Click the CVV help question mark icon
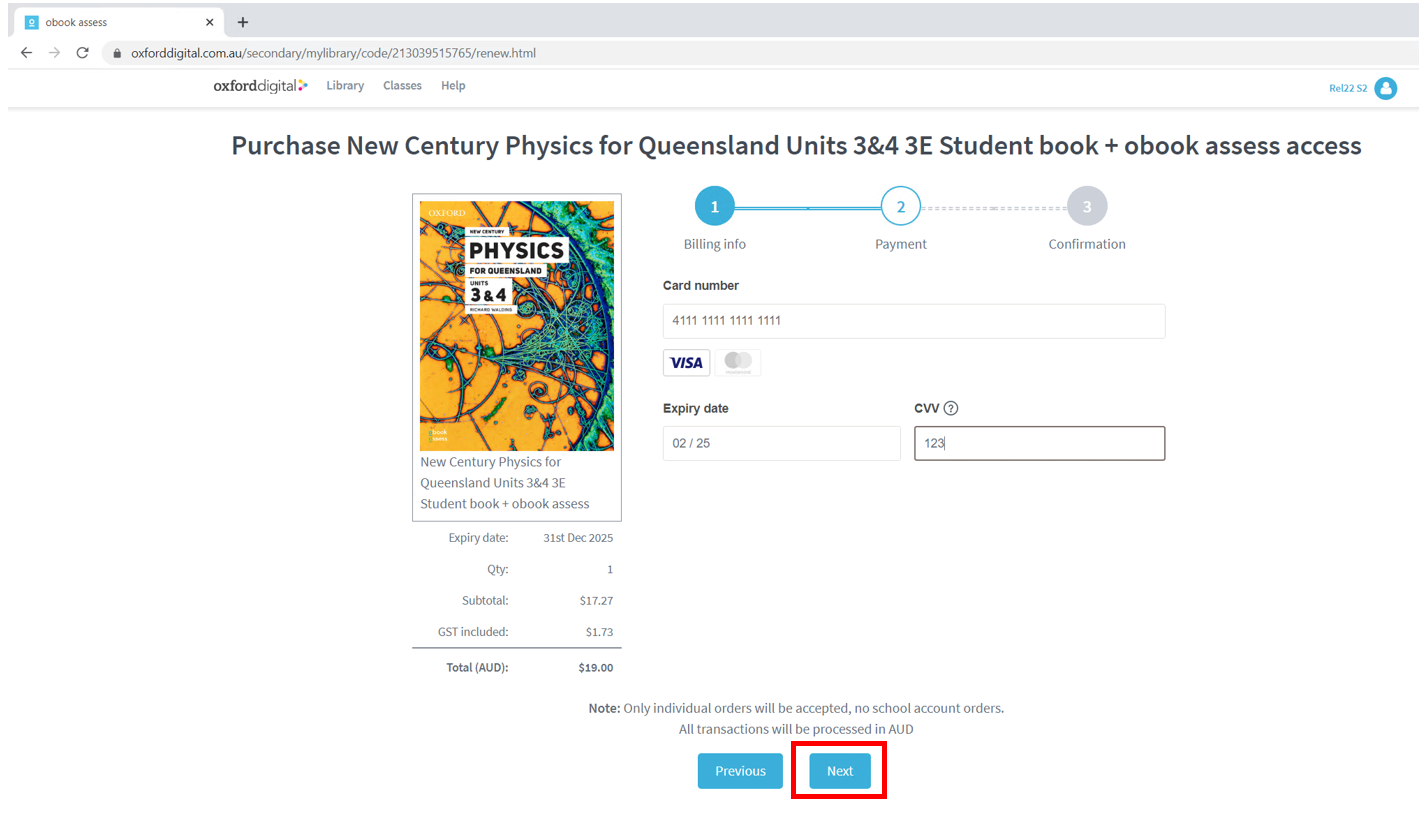Screen dimensions: 1419x819 tap(951, 408)
